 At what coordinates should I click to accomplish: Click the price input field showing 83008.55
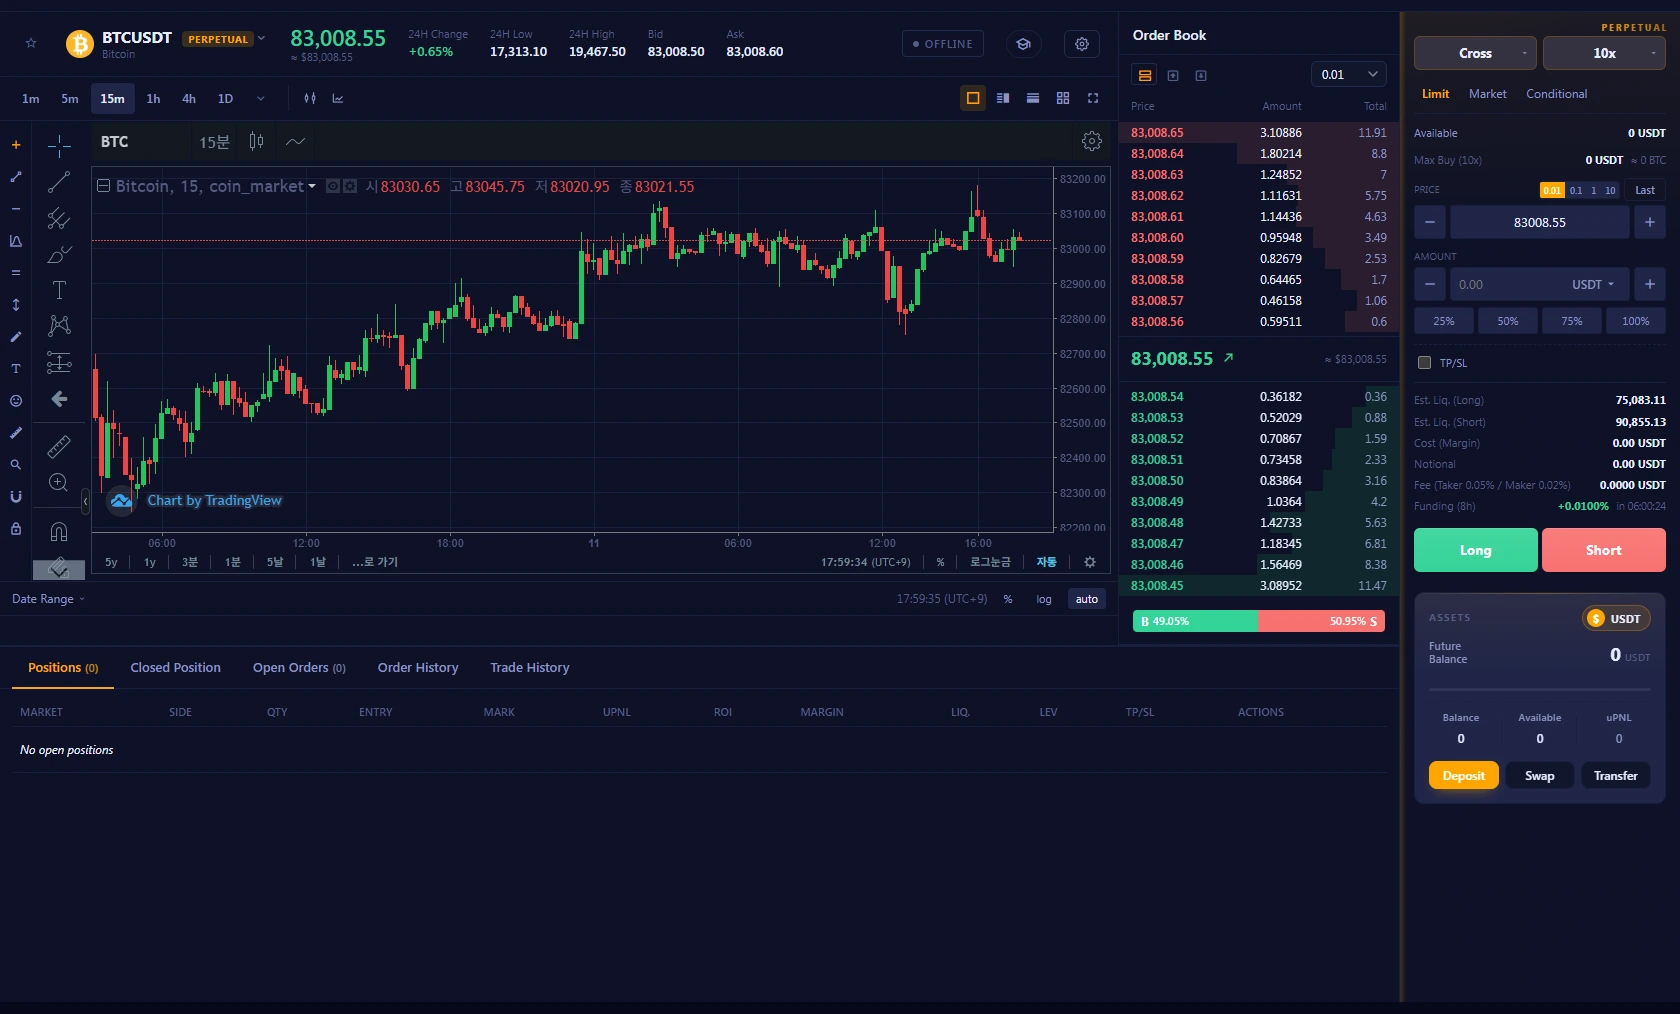pyautogui.click(x=1539, y=222)
